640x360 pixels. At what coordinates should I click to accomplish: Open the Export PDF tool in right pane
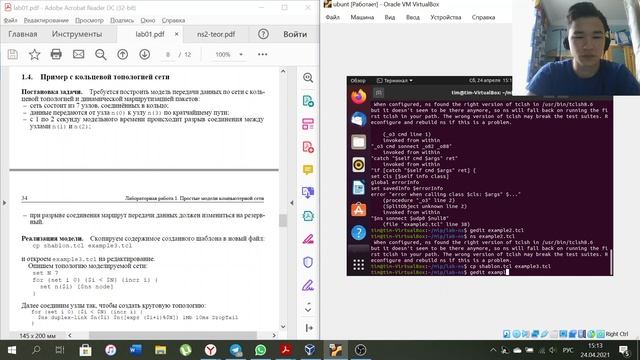[308, 101]
